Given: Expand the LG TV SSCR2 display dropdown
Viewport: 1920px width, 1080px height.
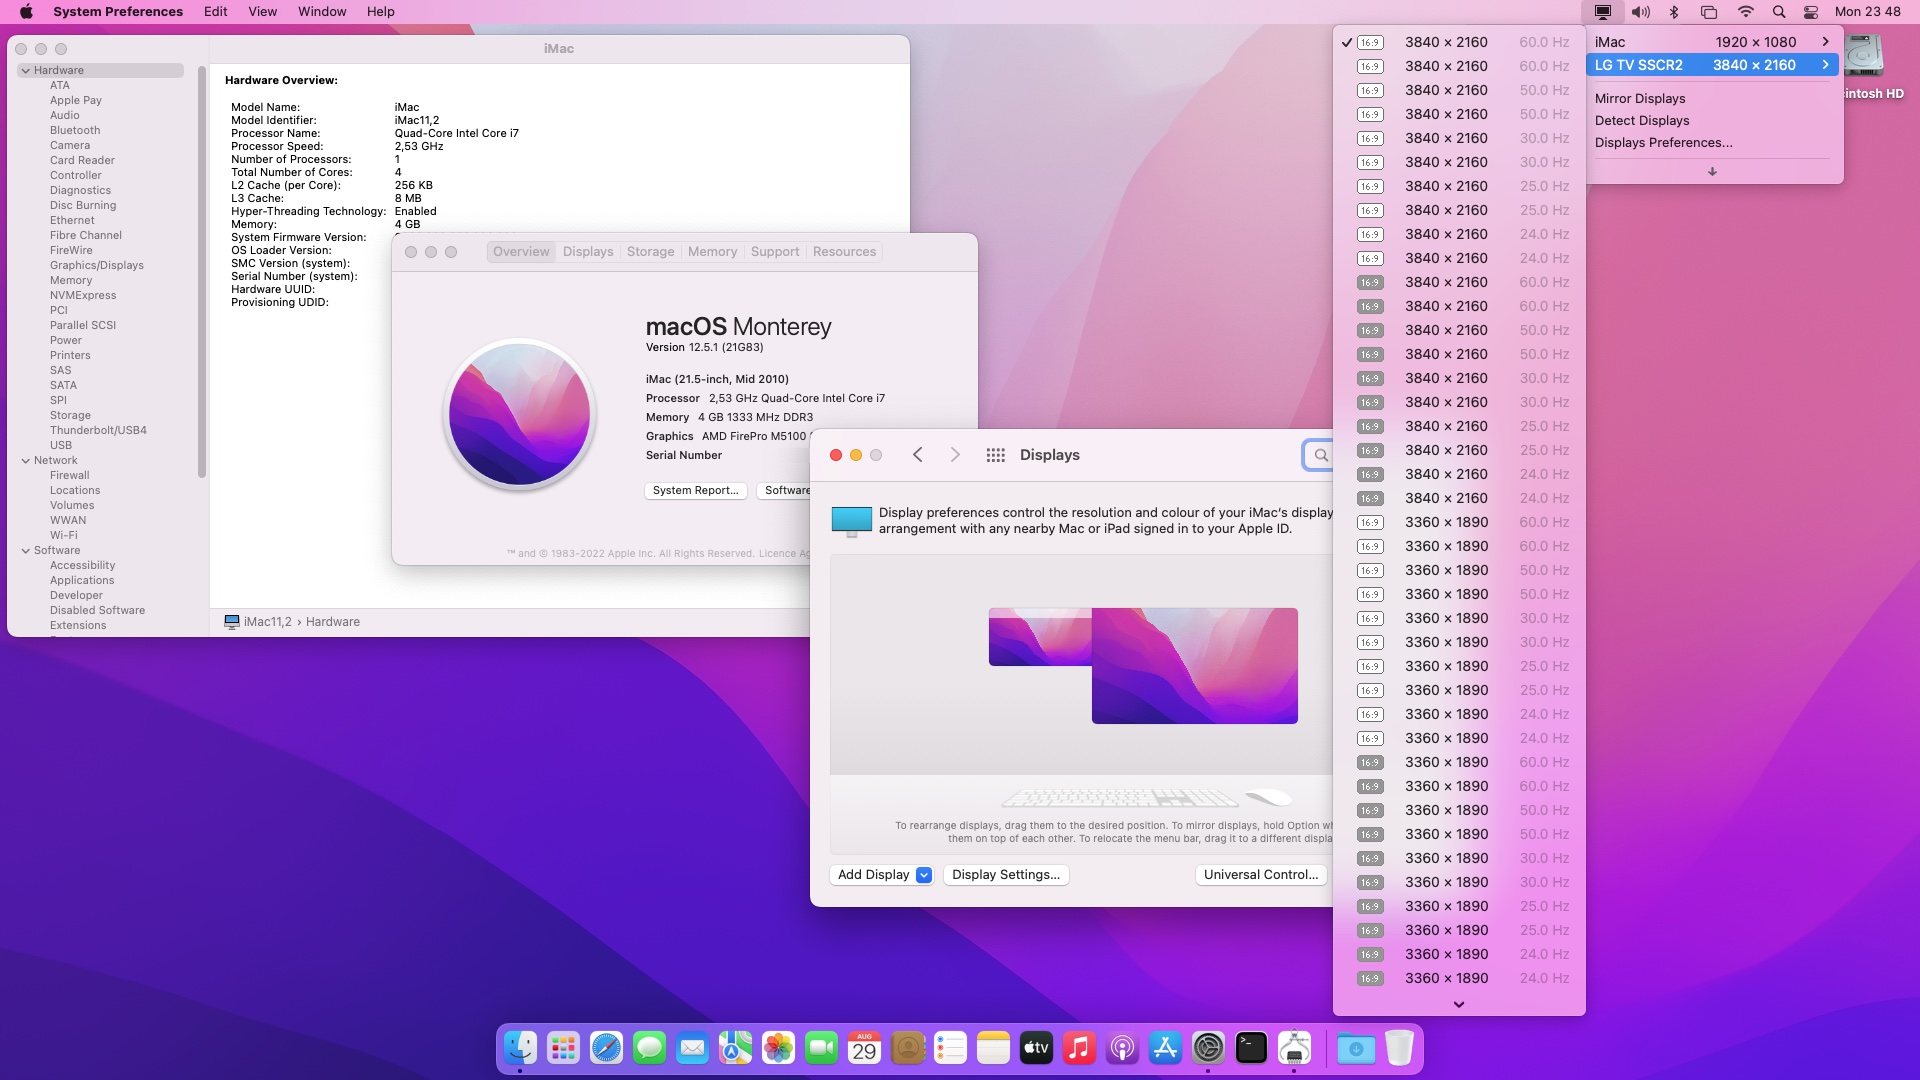Looking at the screenshot, I should (1826, 65).
